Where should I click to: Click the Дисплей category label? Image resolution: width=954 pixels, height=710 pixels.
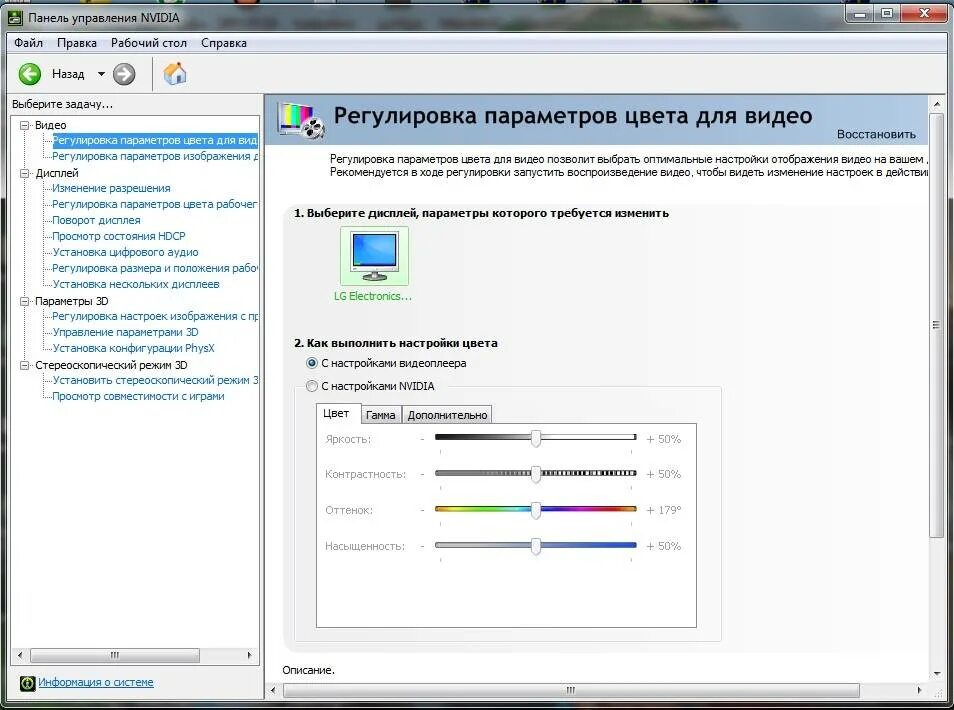(57, 173)
